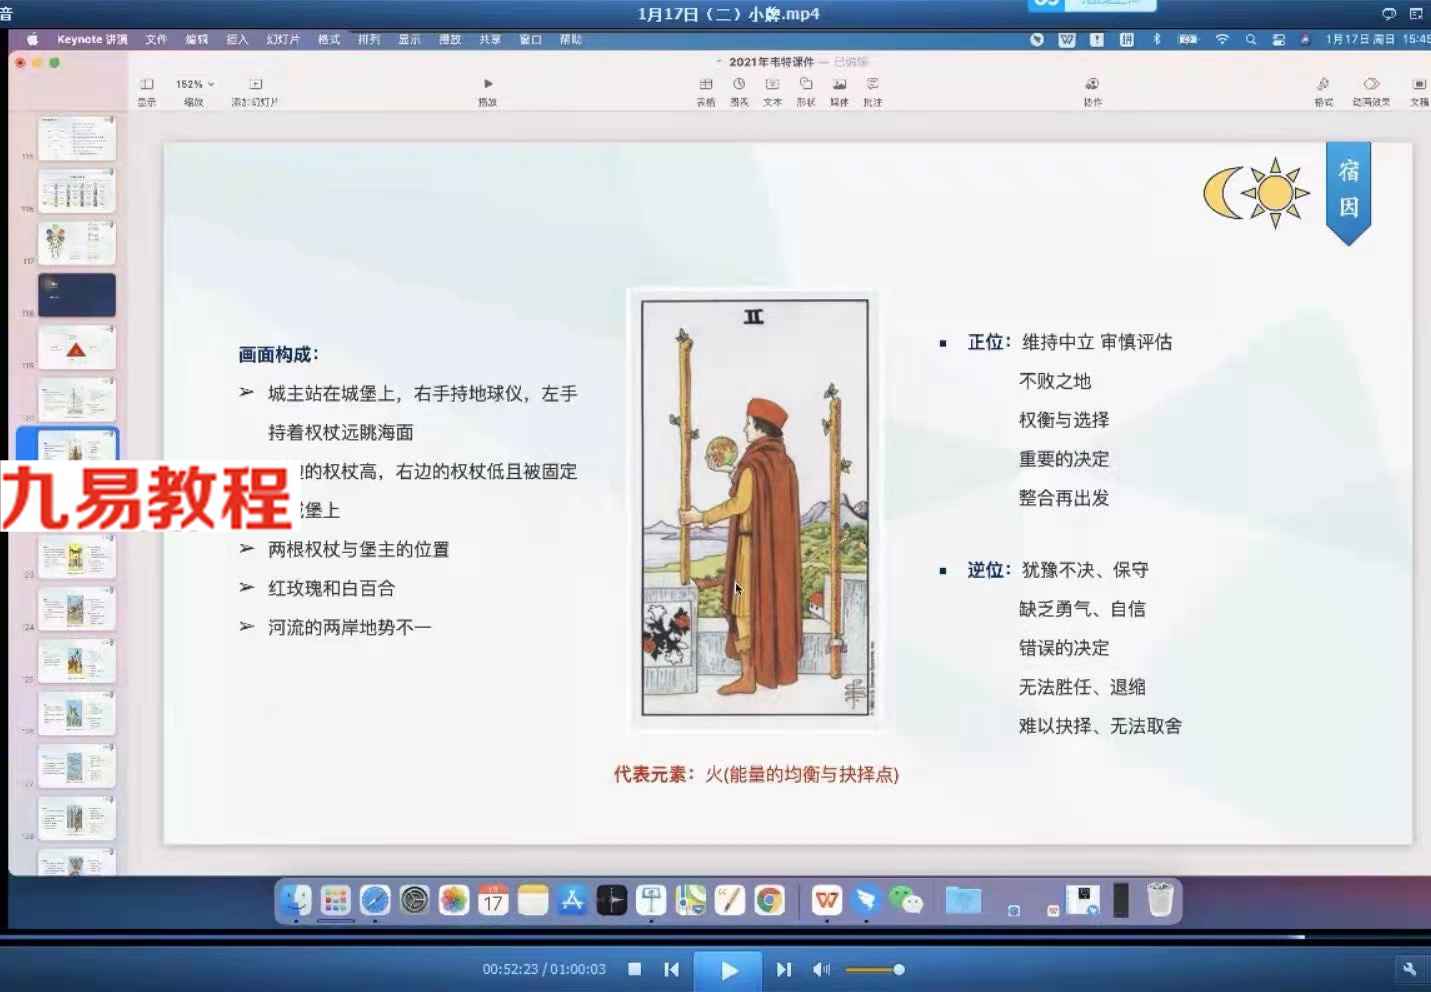
Task: Click the 河流的两岸地势不一 bullet text
Action: (349, 627)
